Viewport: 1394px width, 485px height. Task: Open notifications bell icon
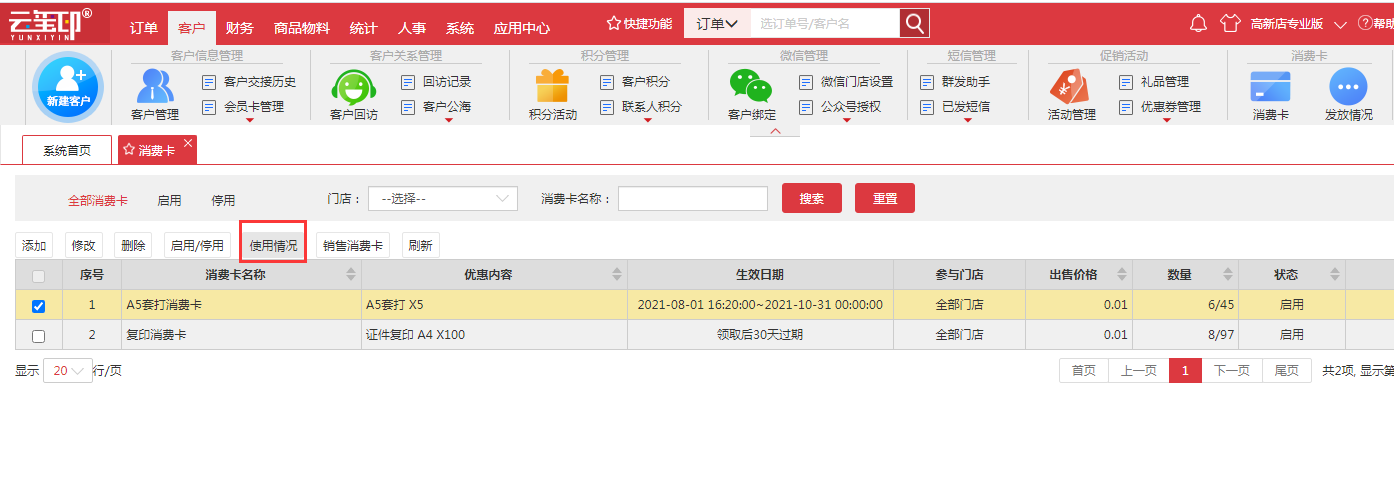(1199, 23)
